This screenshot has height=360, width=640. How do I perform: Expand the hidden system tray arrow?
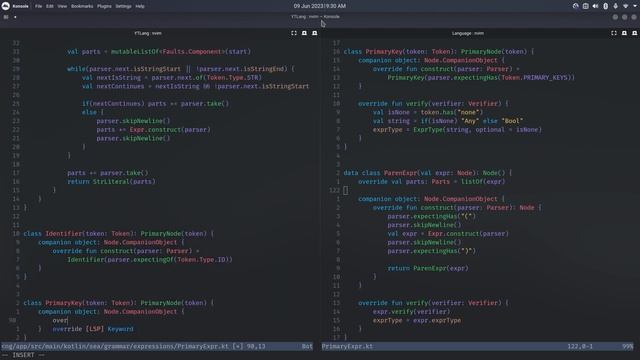(635, 6)
